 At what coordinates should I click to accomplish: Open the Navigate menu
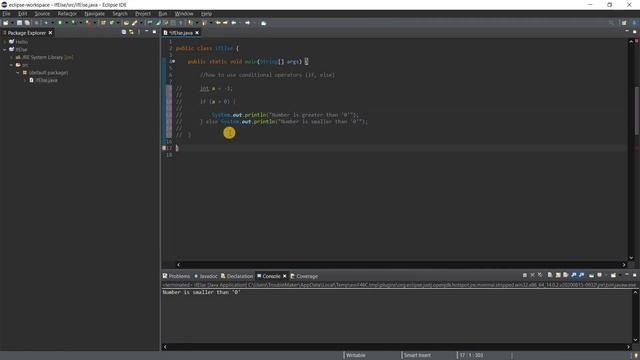[x=94, y=13]
